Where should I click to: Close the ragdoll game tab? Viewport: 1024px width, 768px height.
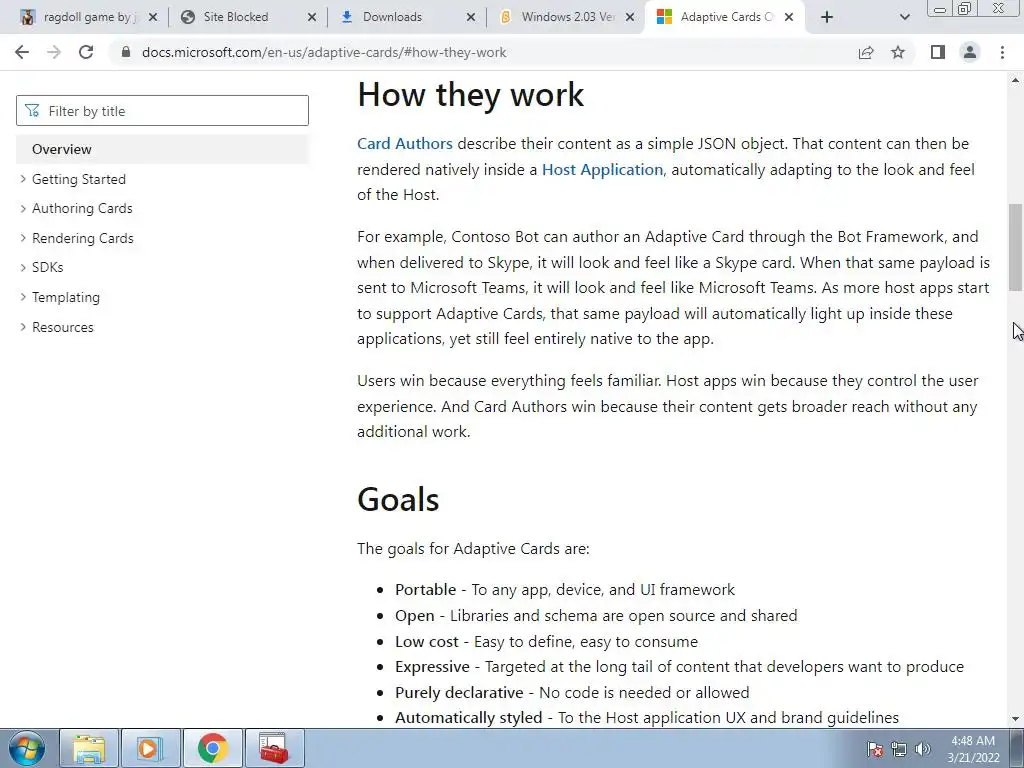(153, 17)
